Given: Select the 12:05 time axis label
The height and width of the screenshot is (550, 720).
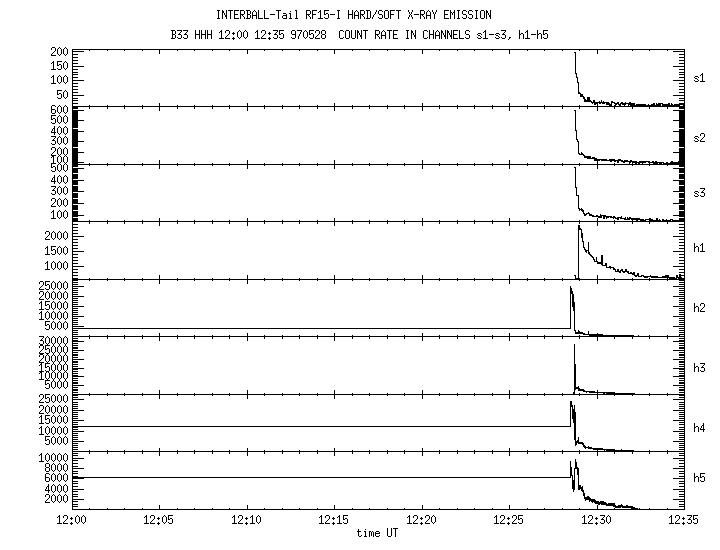Looking at the screenshot, I should 161,522.
